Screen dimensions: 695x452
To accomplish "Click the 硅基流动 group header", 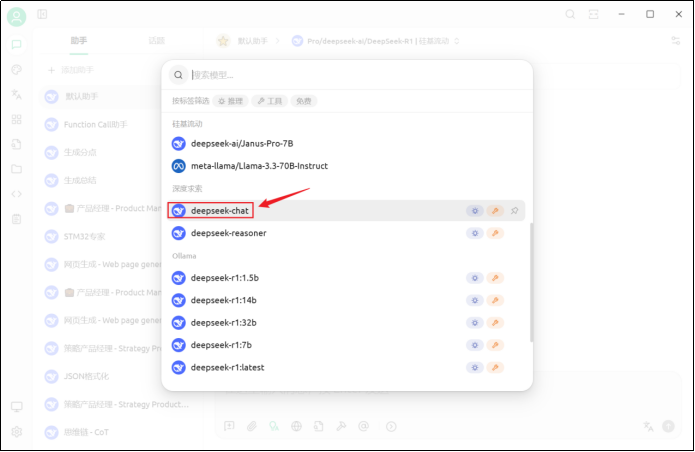I will (187, 124).
